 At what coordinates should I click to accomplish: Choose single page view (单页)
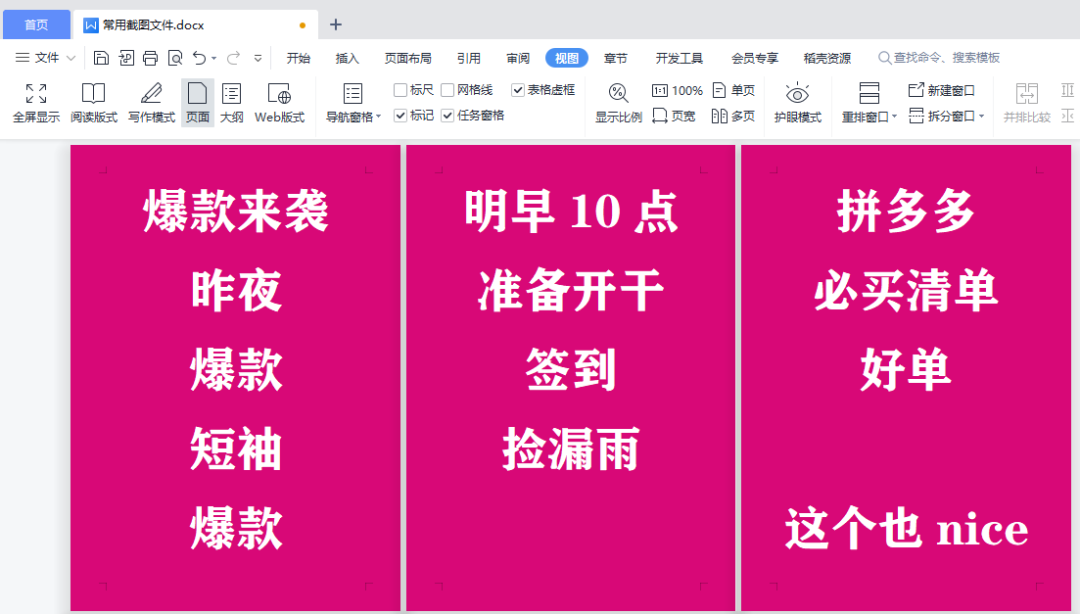click(x=734, y=90)
